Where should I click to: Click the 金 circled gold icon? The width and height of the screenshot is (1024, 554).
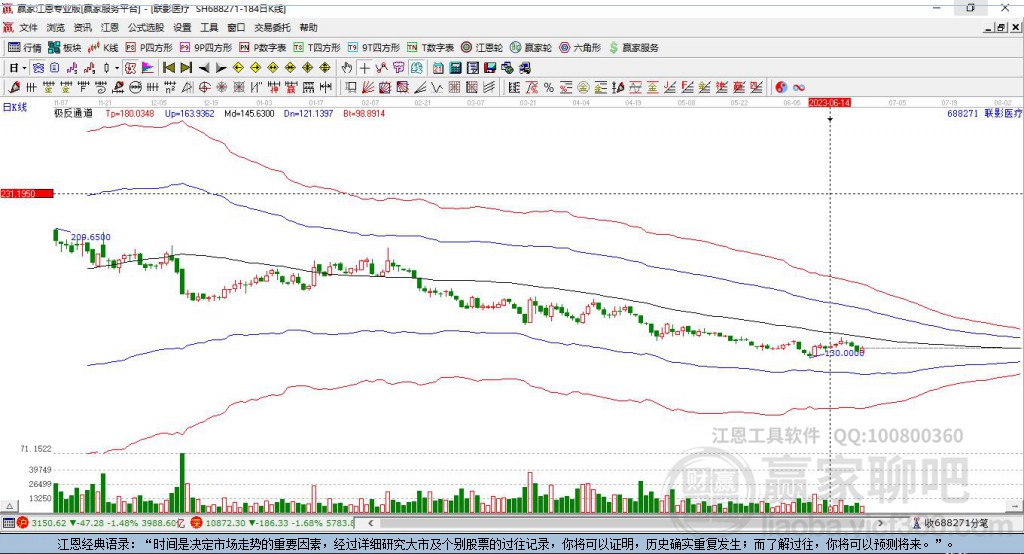coord(583,87)
